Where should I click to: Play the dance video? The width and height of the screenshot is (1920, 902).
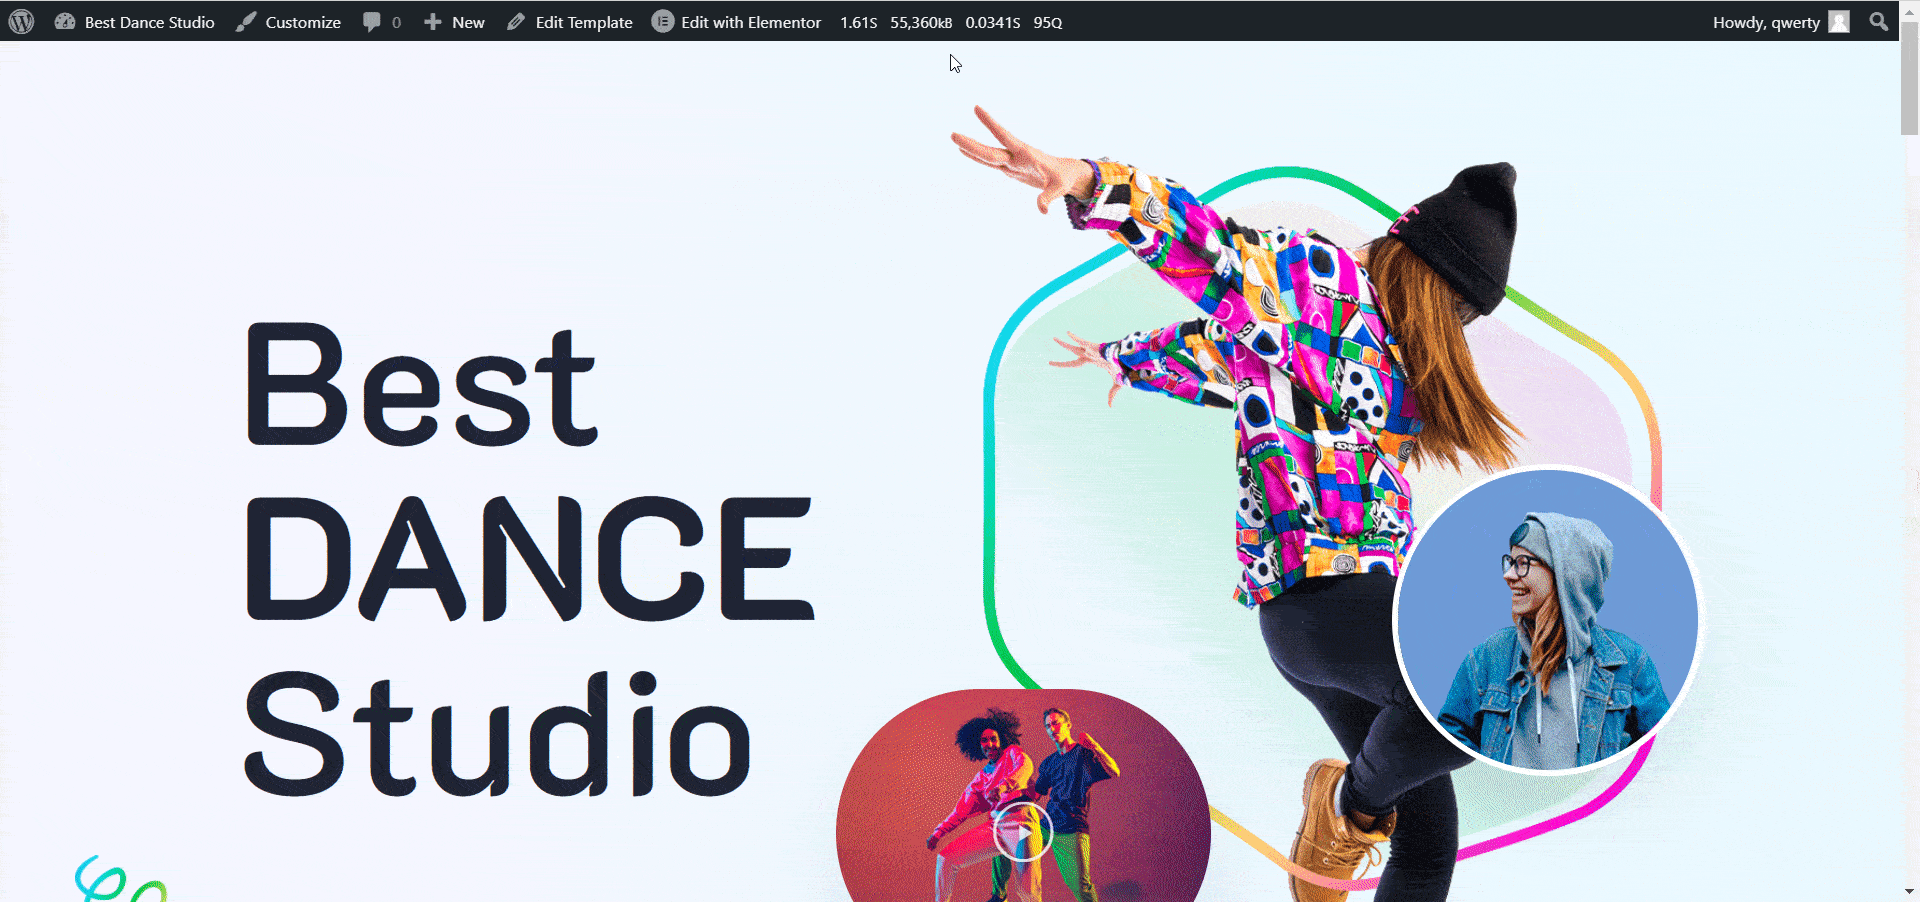tap(1022, 831)
